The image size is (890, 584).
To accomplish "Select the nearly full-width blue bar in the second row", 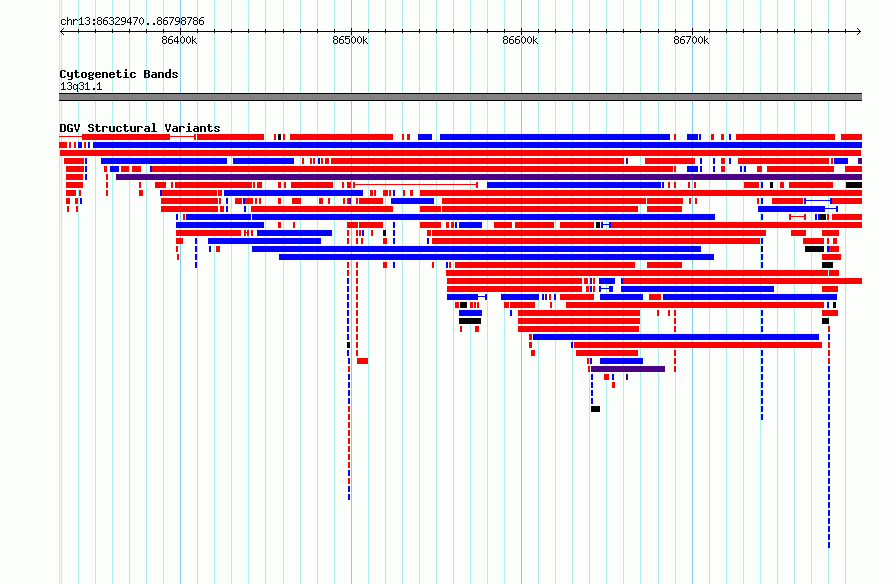I will [x=477, y=145].
